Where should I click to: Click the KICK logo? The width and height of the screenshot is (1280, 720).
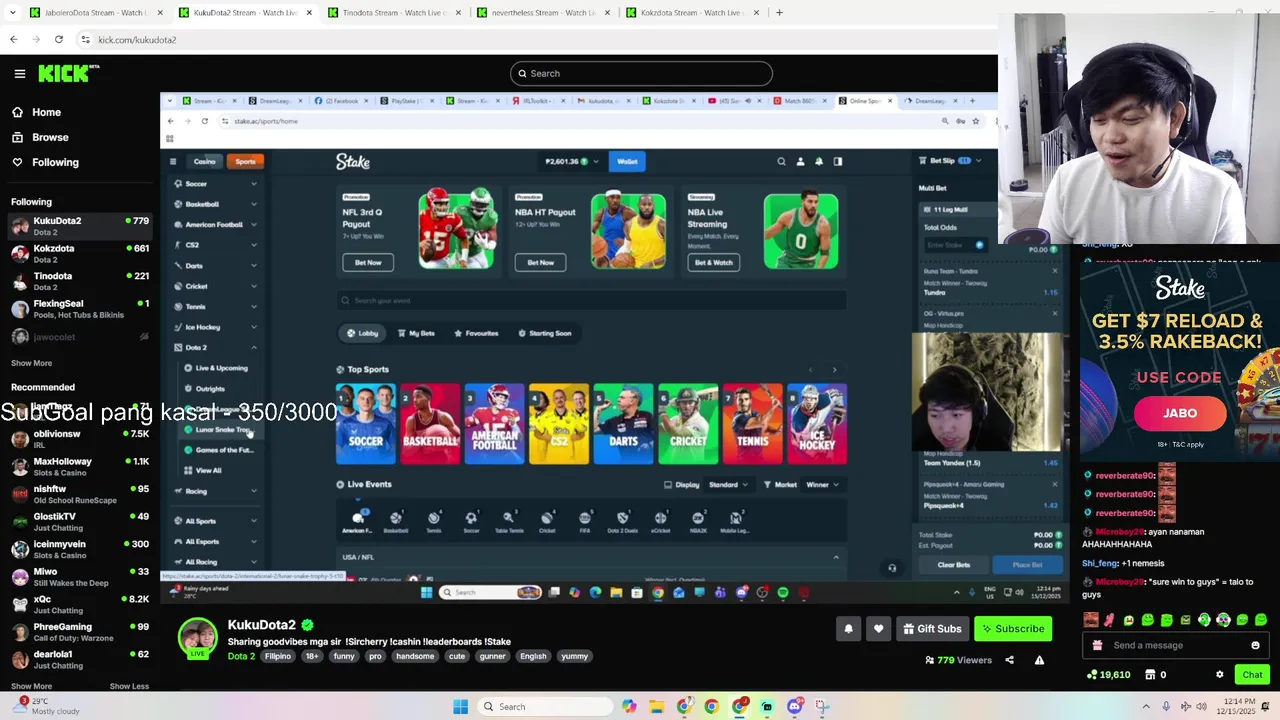pos(68,73)
